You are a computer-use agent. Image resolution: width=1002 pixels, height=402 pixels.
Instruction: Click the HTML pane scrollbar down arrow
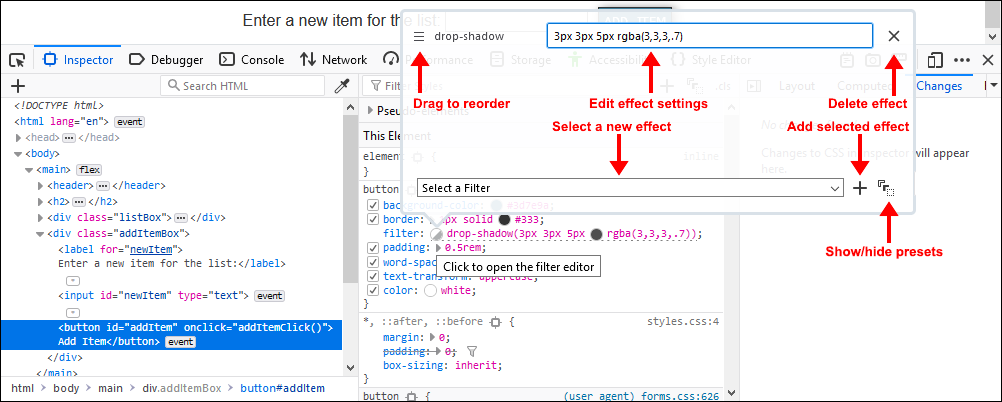coord(350,367)
